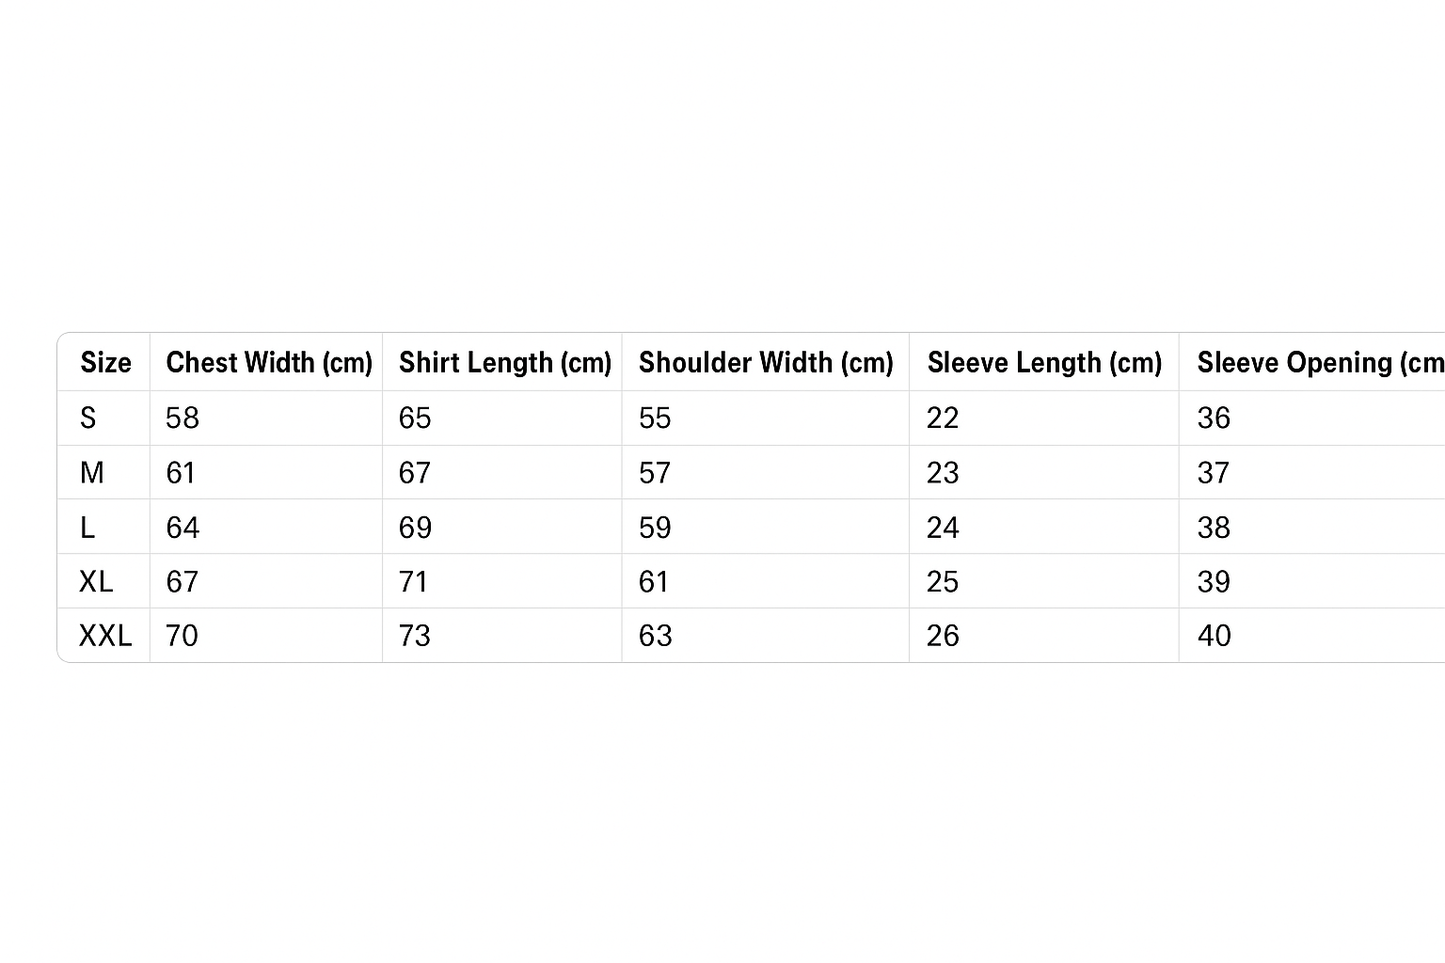Select the L size row label

[87, 528]
